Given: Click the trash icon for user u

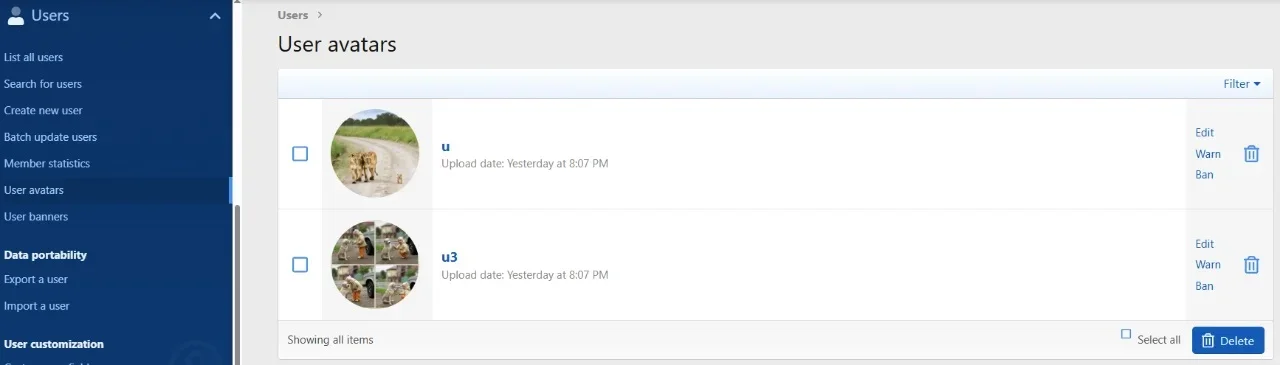Looking at the screenshot, I should [x=1251, y=154].
